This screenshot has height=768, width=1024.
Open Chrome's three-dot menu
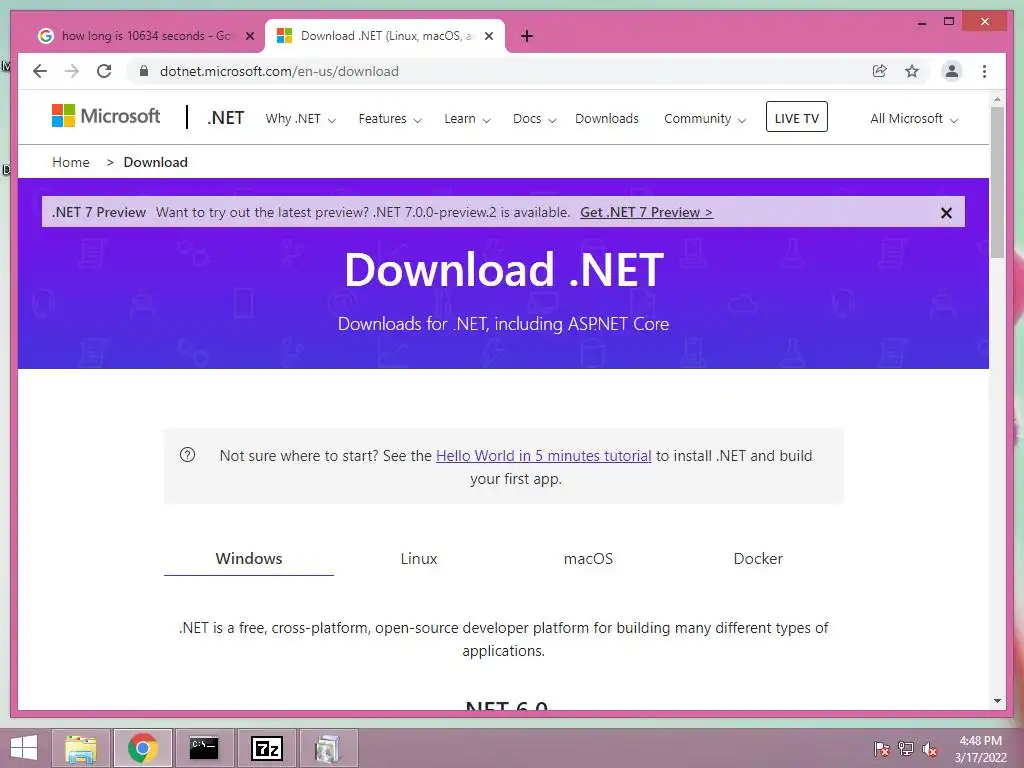pyautogui.click(x=984, y=71)
